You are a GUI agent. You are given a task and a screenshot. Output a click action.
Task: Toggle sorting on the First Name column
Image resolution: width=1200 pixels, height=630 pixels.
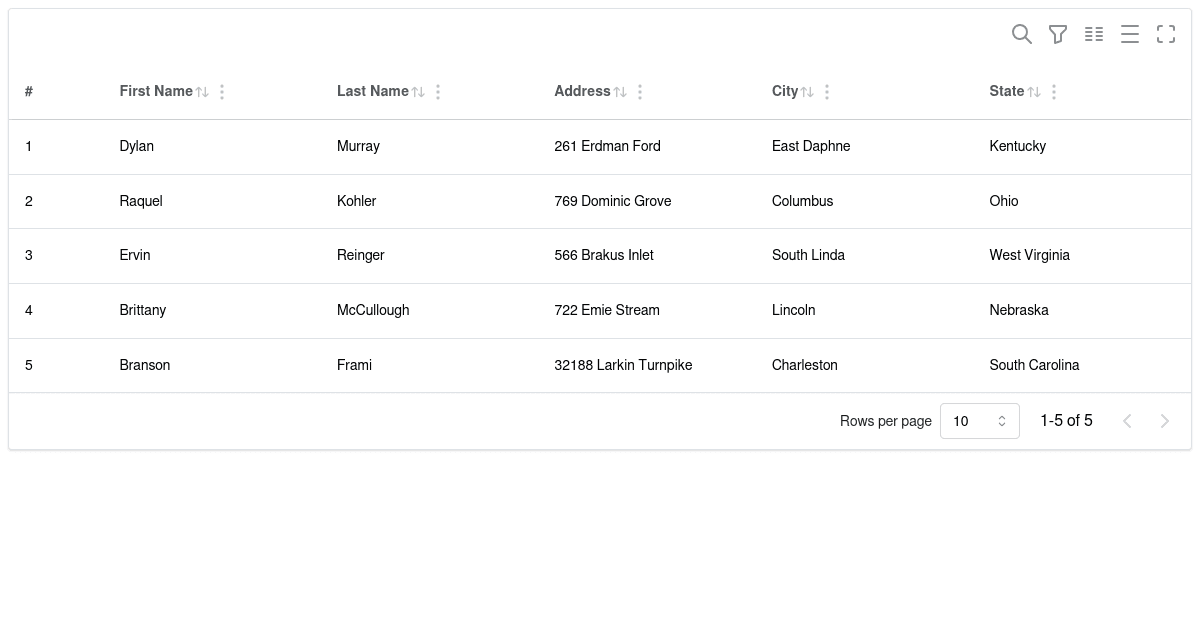coord(203,91)
